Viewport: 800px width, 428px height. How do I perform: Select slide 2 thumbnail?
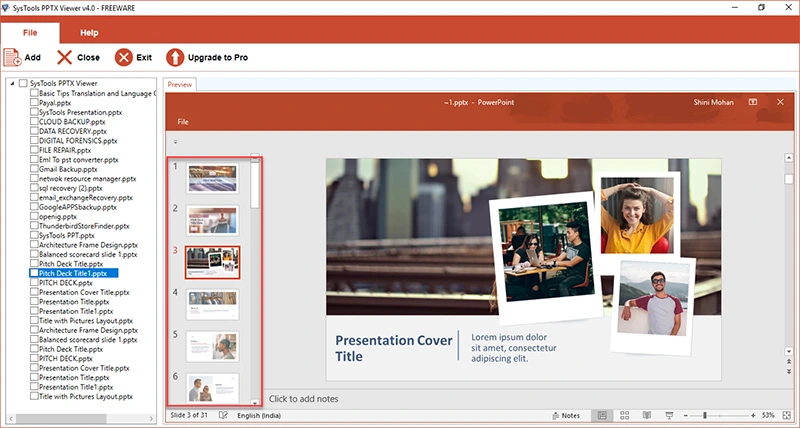pyautogui.click(x=212, y=220)
